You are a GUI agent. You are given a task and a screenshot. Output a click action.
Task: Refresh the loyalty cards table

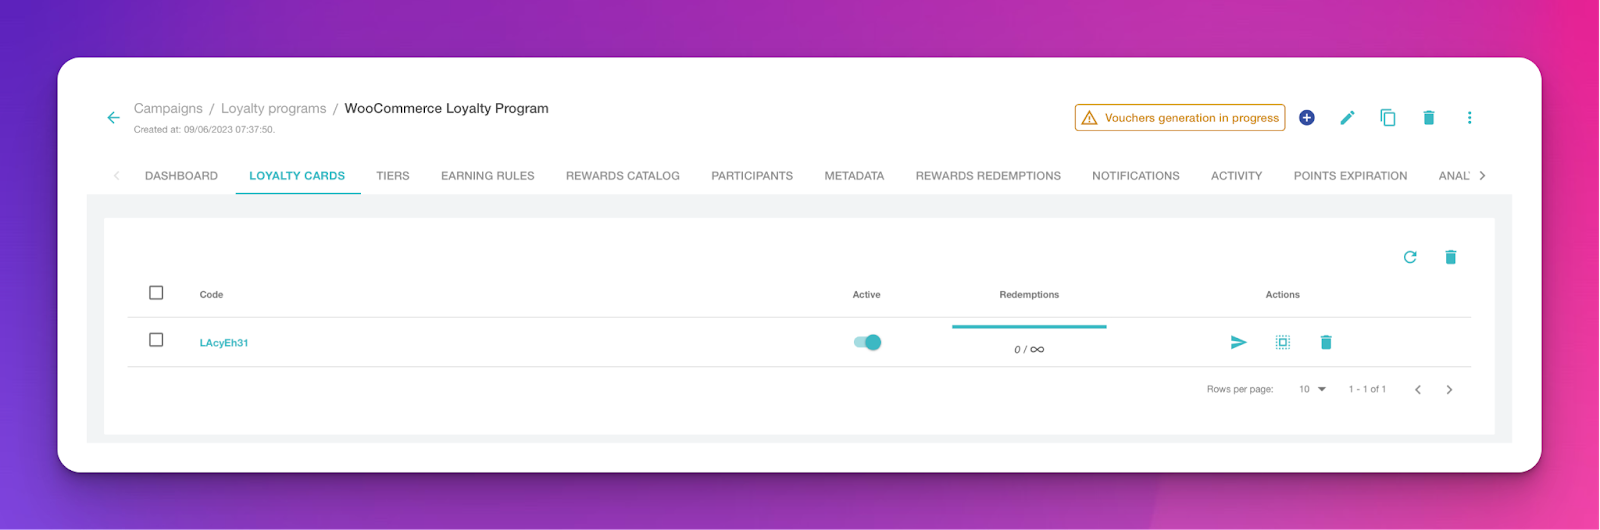click(1410, 257)
